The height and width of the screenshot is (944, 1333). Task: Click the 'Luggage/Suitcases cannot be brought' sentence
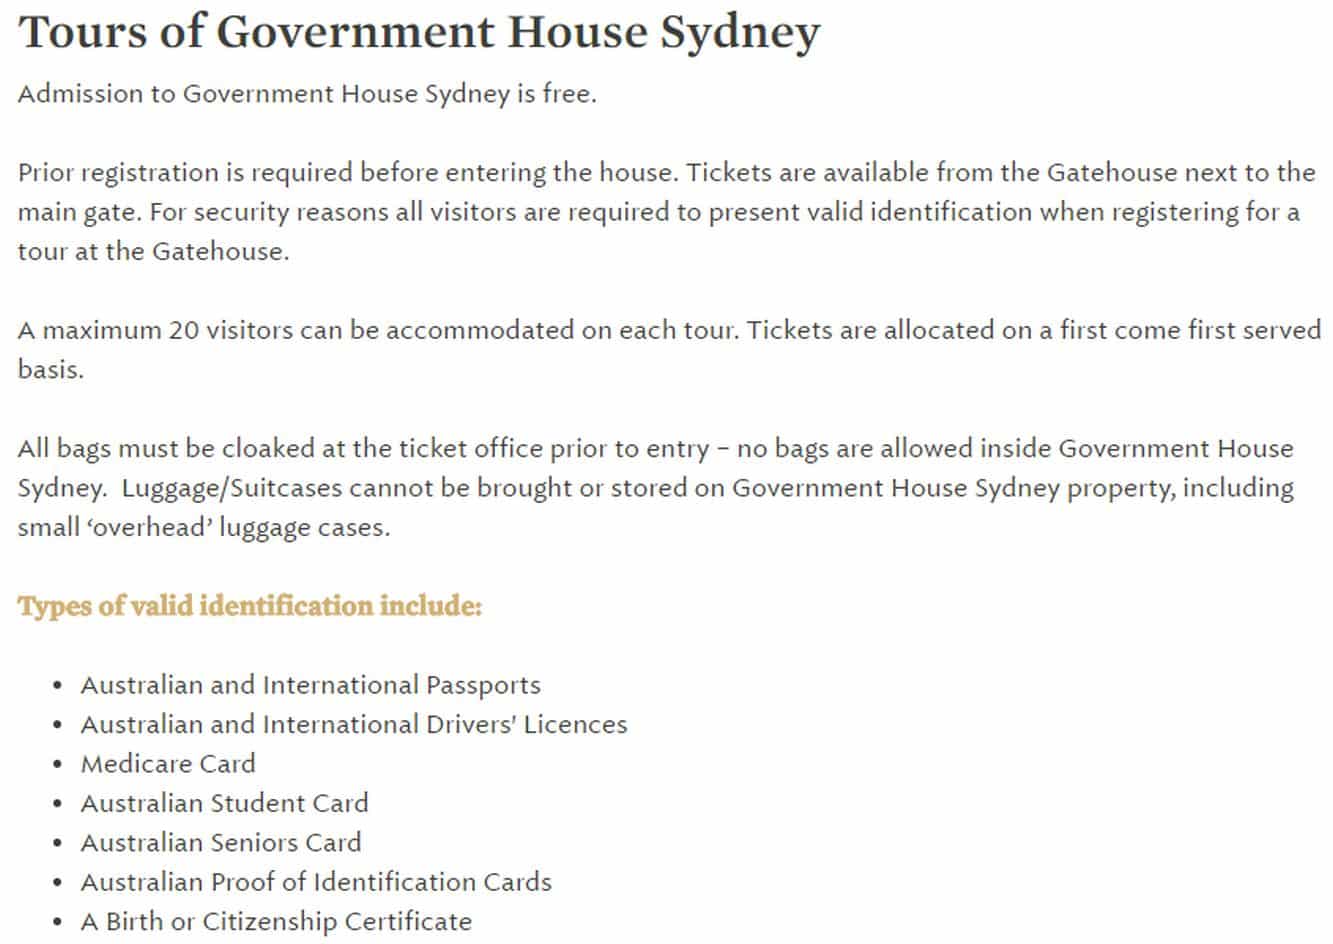tap(655, 507)
